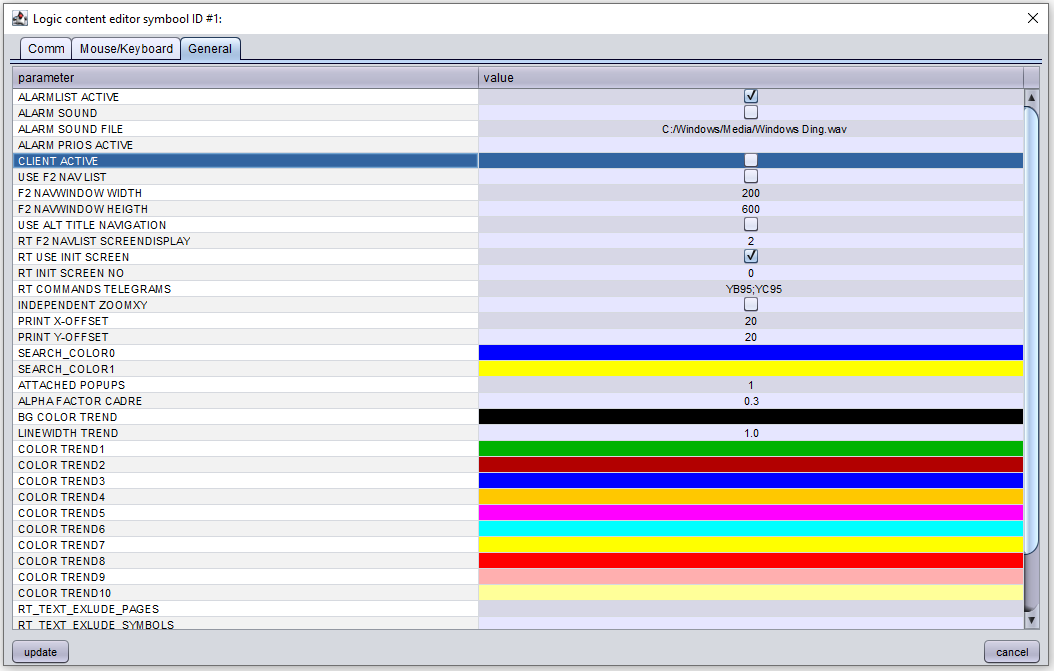Select the yellow SEARCH_COLOR1 swatch
This screenshot has width=1054, height=671.
(750, 368)
